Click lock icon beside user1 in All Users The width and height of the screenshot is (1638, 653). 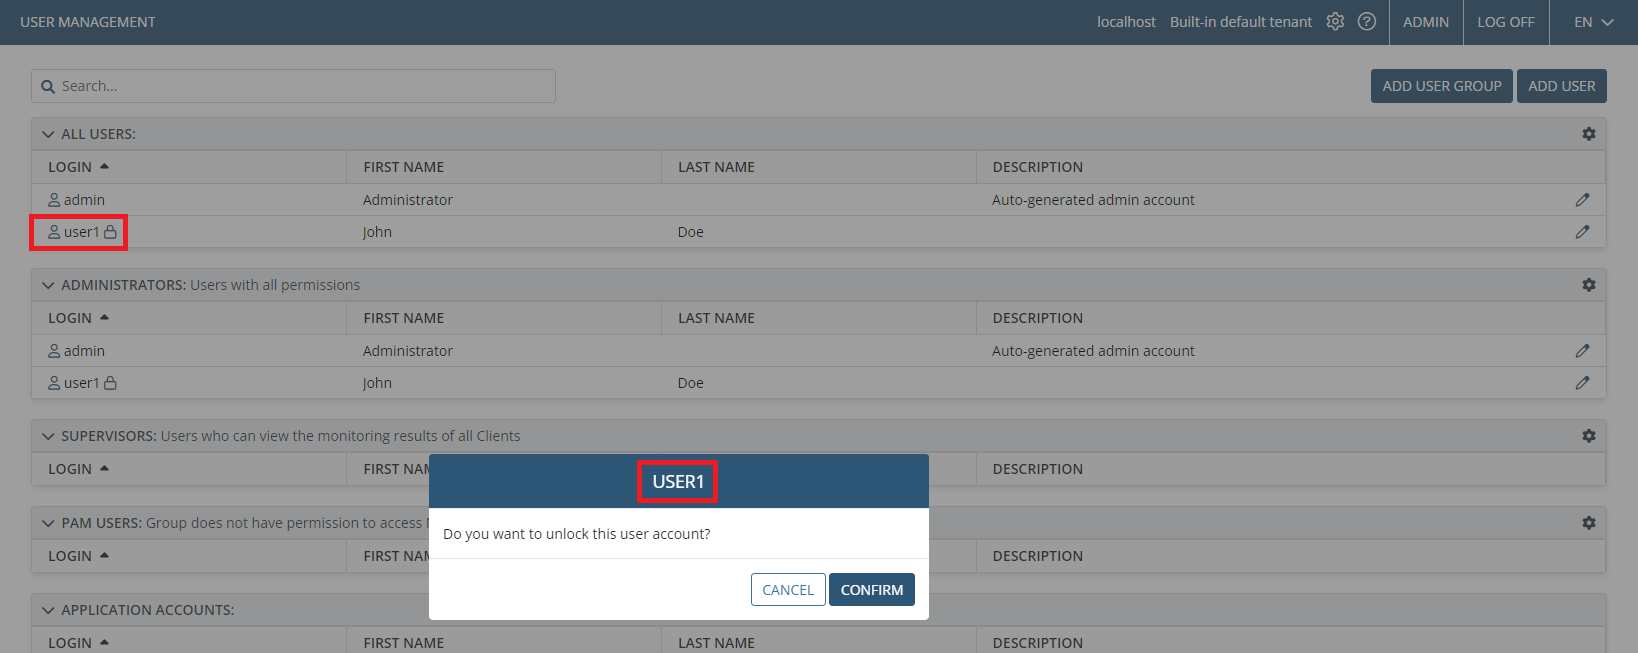(x=111, y=232)
